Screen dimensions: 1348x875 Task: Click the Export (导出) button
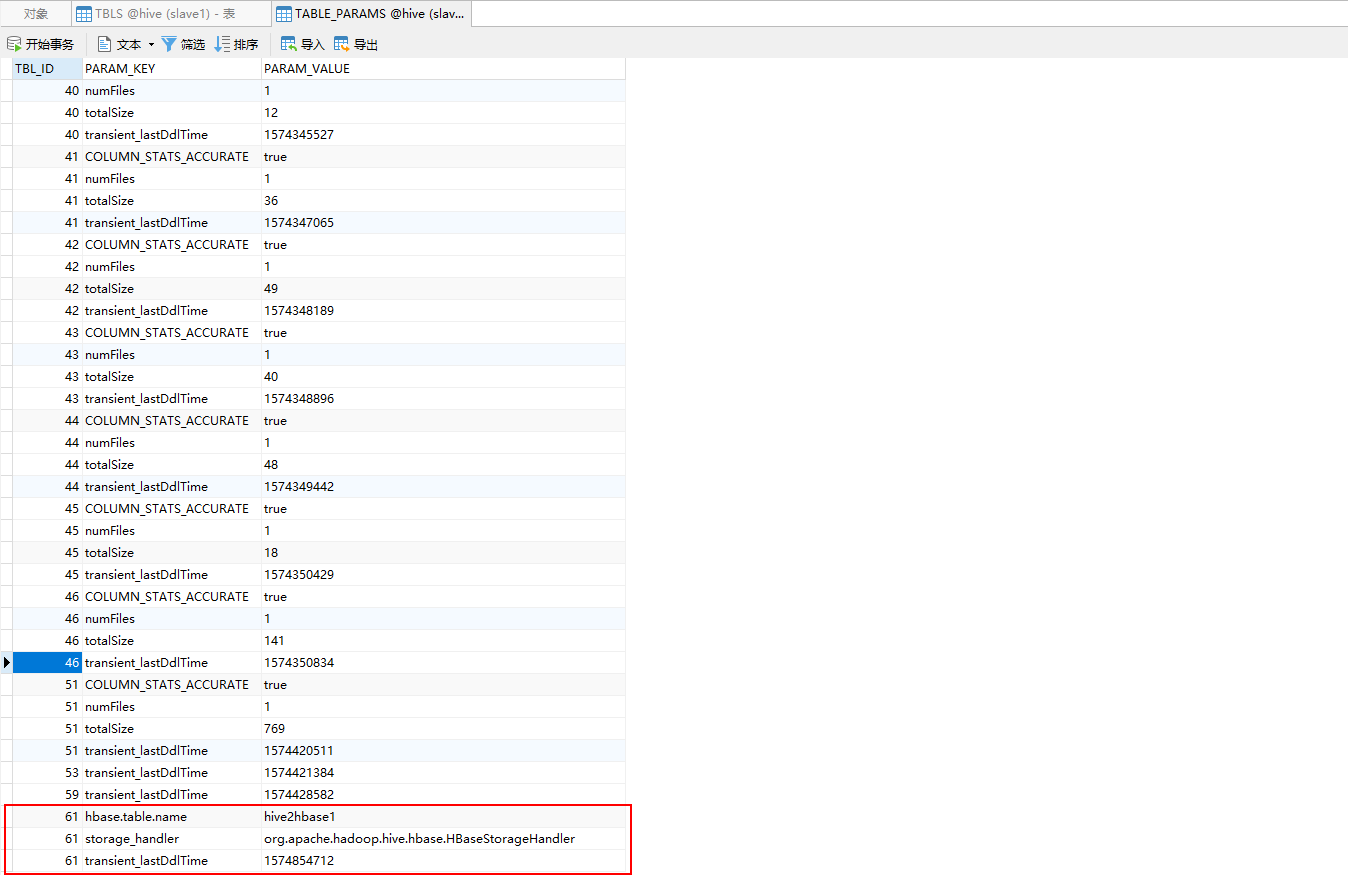[x=356, y=44]
